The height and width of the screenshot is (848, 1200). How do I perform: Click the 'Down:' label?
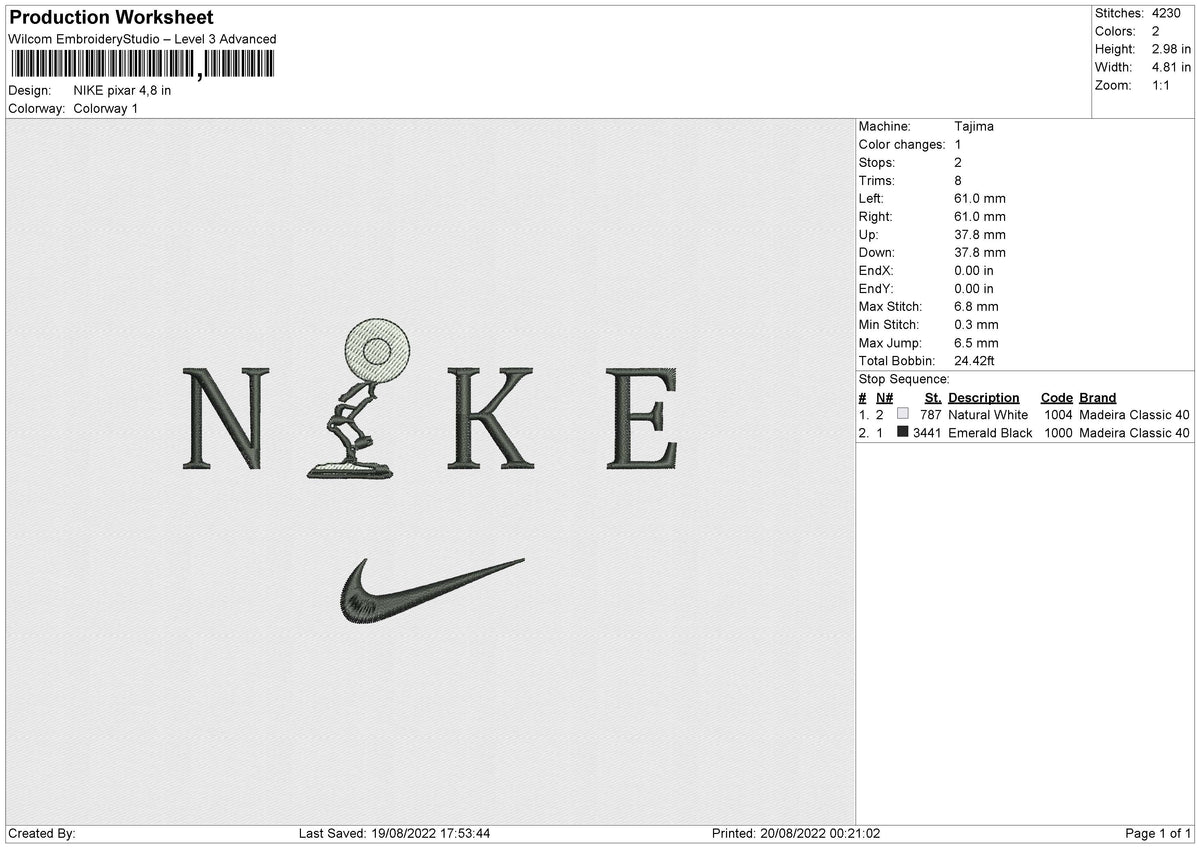(877, 253)
